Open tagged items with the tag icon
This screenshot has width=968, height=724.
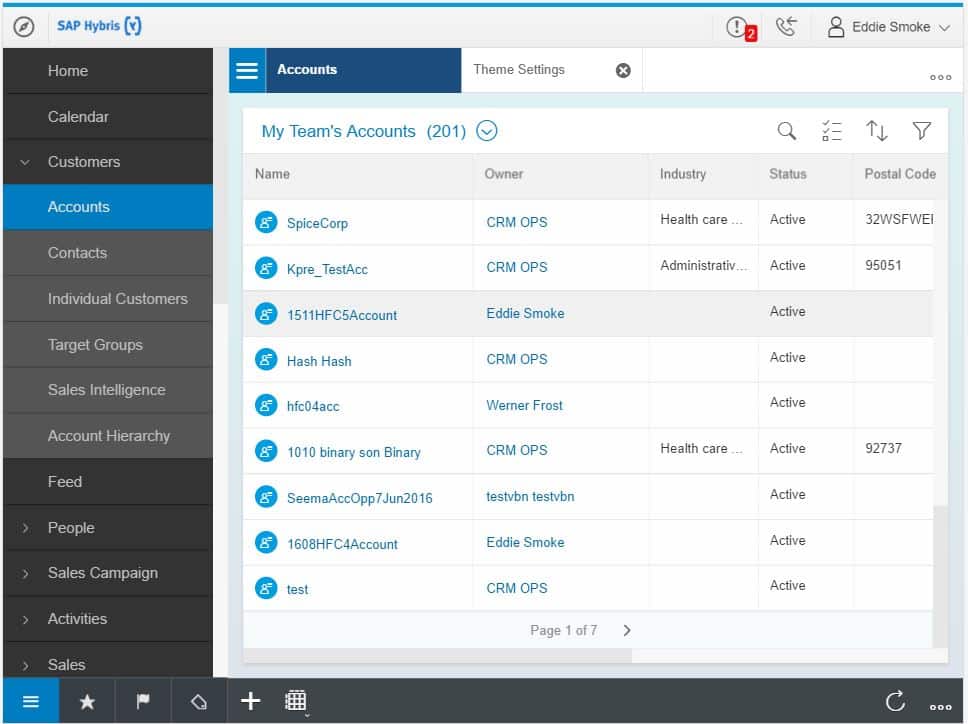coord(198,701)
